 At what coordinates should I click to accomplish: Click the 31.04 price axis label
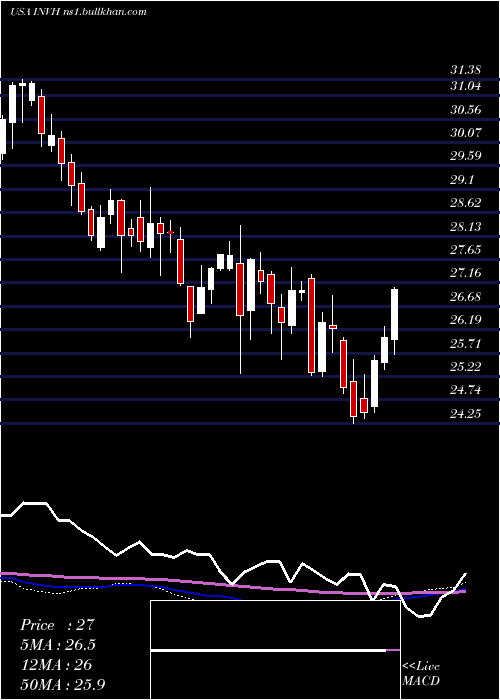465,86
